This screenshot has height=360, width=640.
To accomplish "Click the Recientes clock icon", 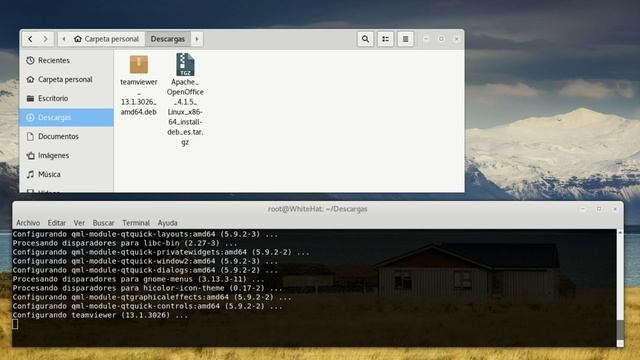I will [30, 60].
